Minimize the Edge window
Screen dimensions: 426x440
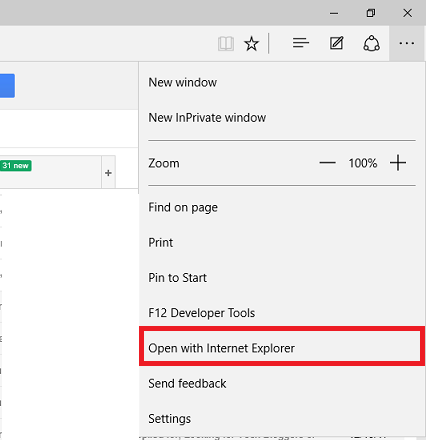pos(334,13)
